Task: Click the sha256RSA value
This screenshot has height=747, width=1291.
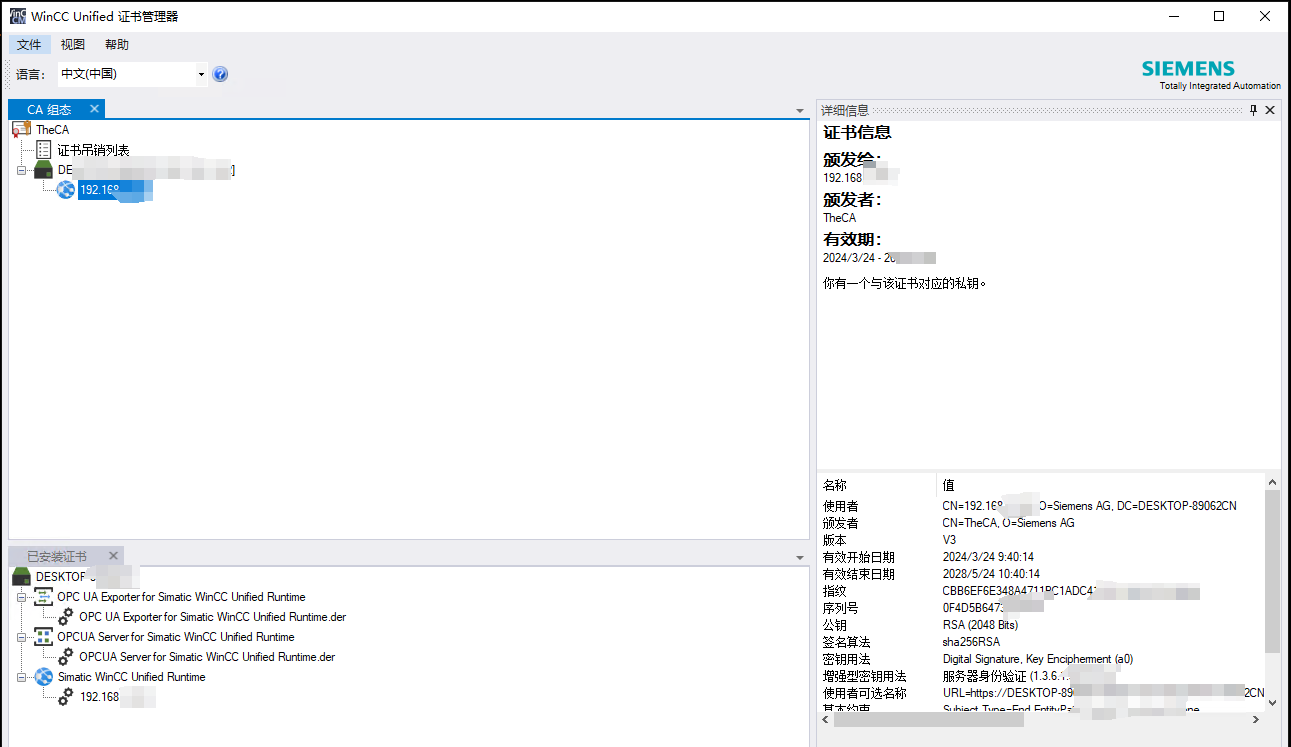Action: coord(971,642)
